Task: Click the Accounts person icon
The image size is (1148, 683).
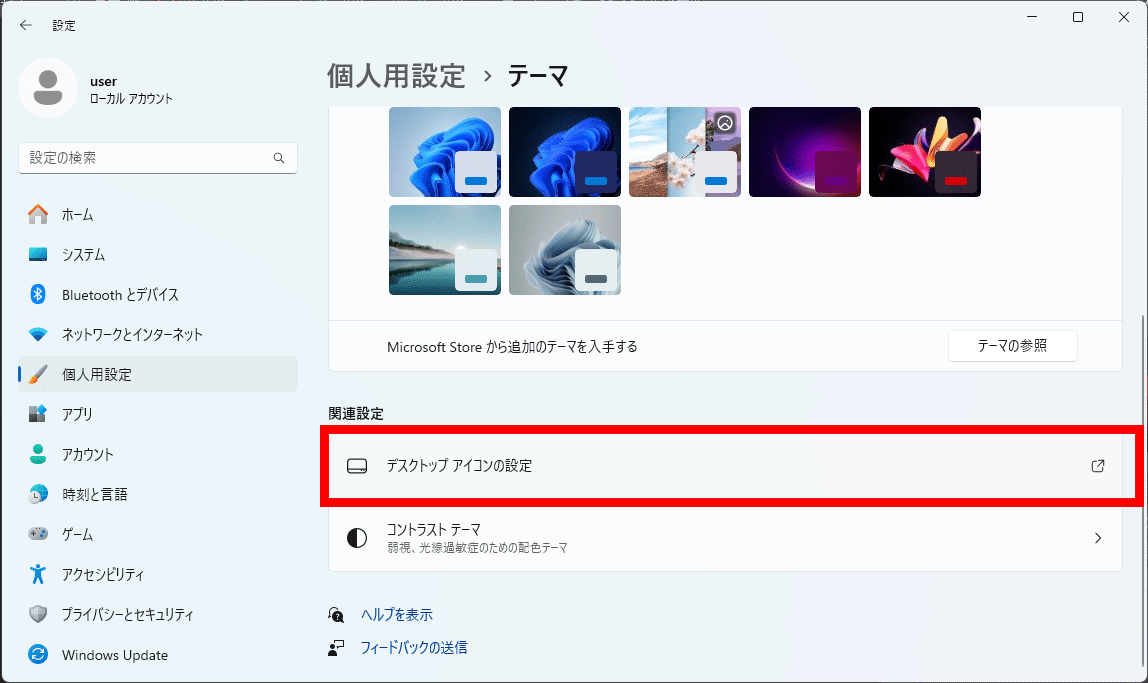Action: coord(38,454)
